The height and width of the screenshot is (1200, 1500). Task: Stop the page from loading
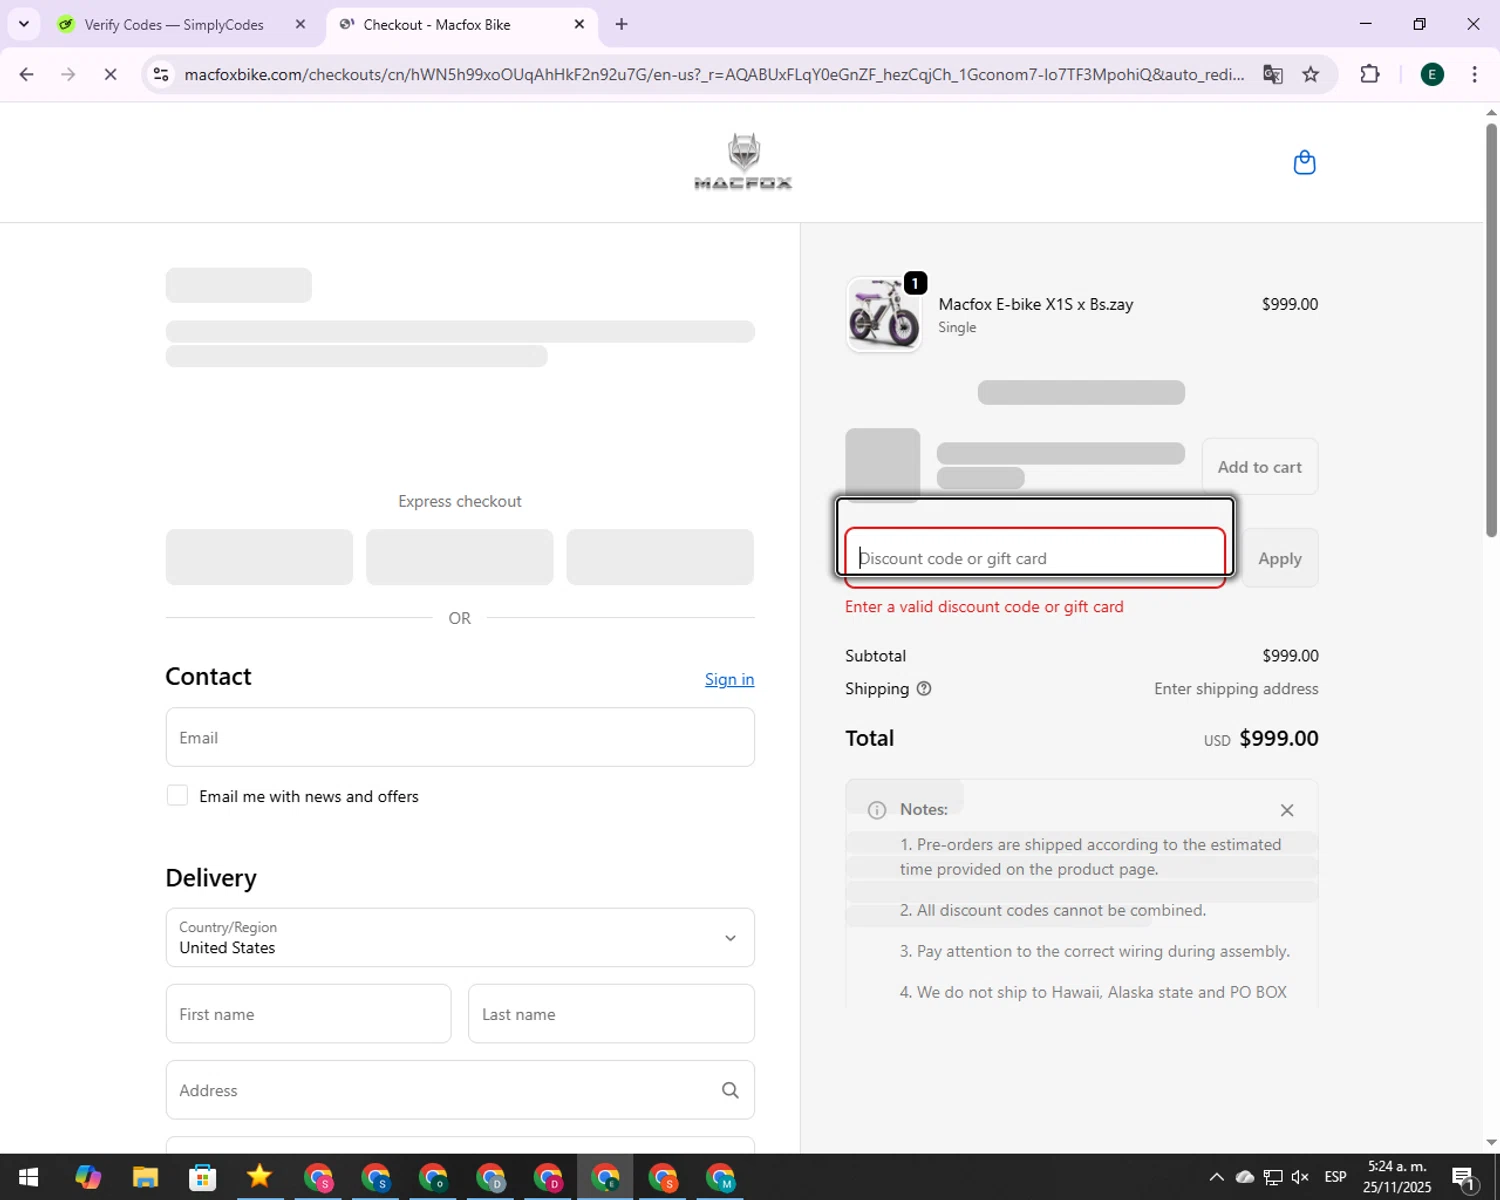click(x=110, y=74)
